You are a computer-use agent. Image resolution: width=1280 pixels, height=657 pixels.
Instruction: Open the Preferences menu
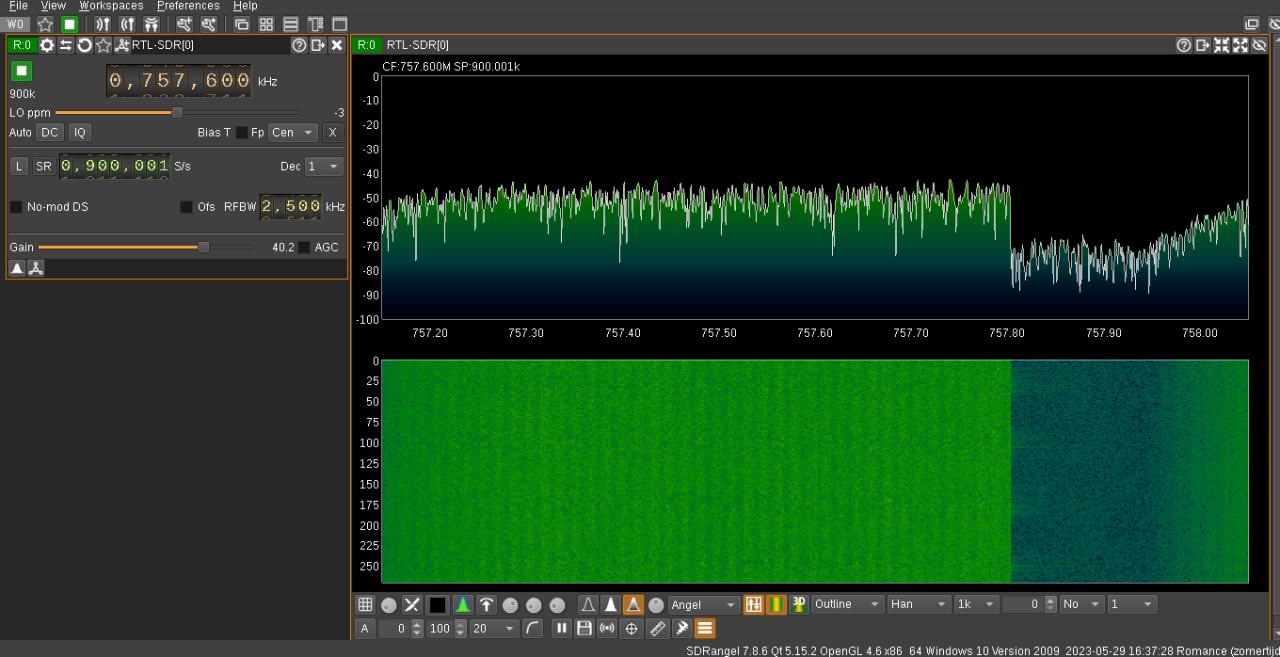pyautogui.click(x=187, y=6)
